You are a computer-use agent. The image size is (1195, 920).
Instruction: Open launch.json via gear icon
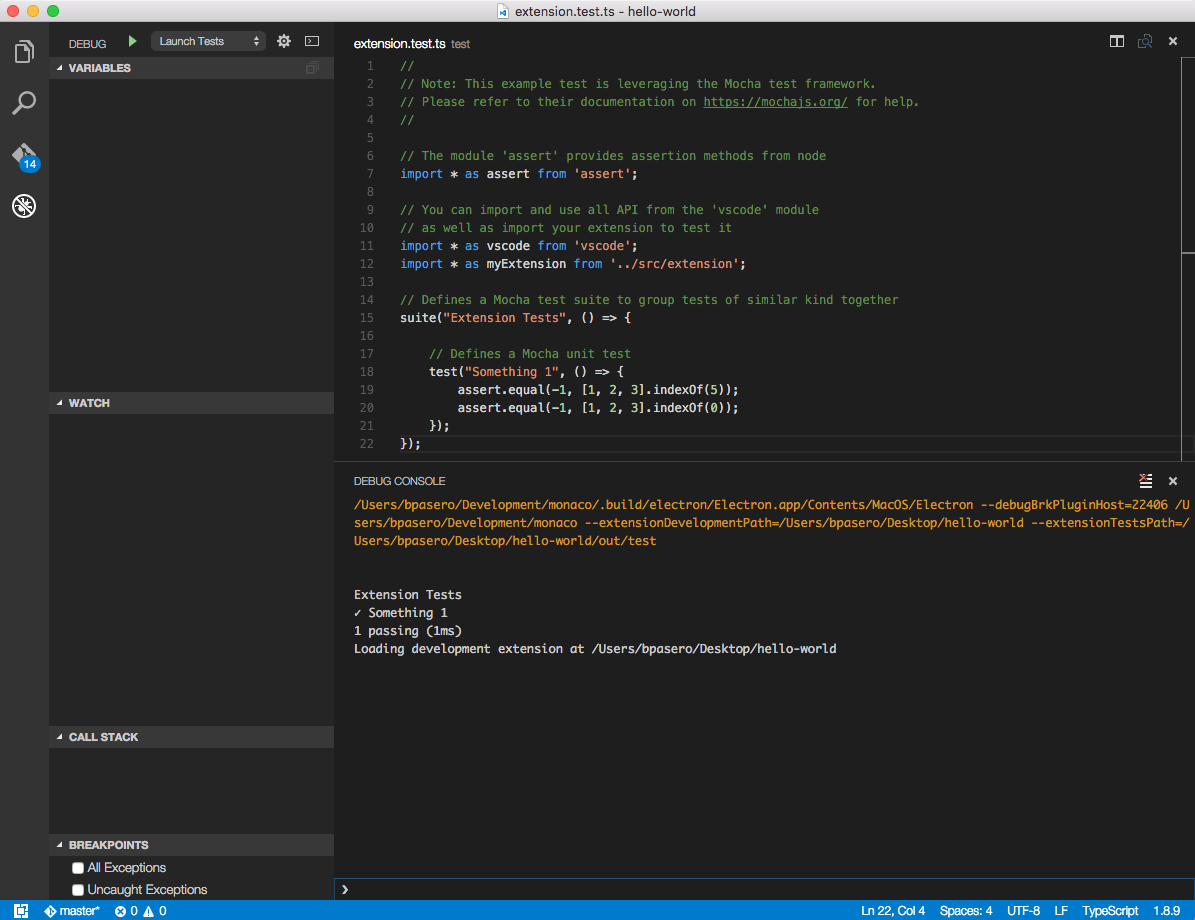[284, 41]
